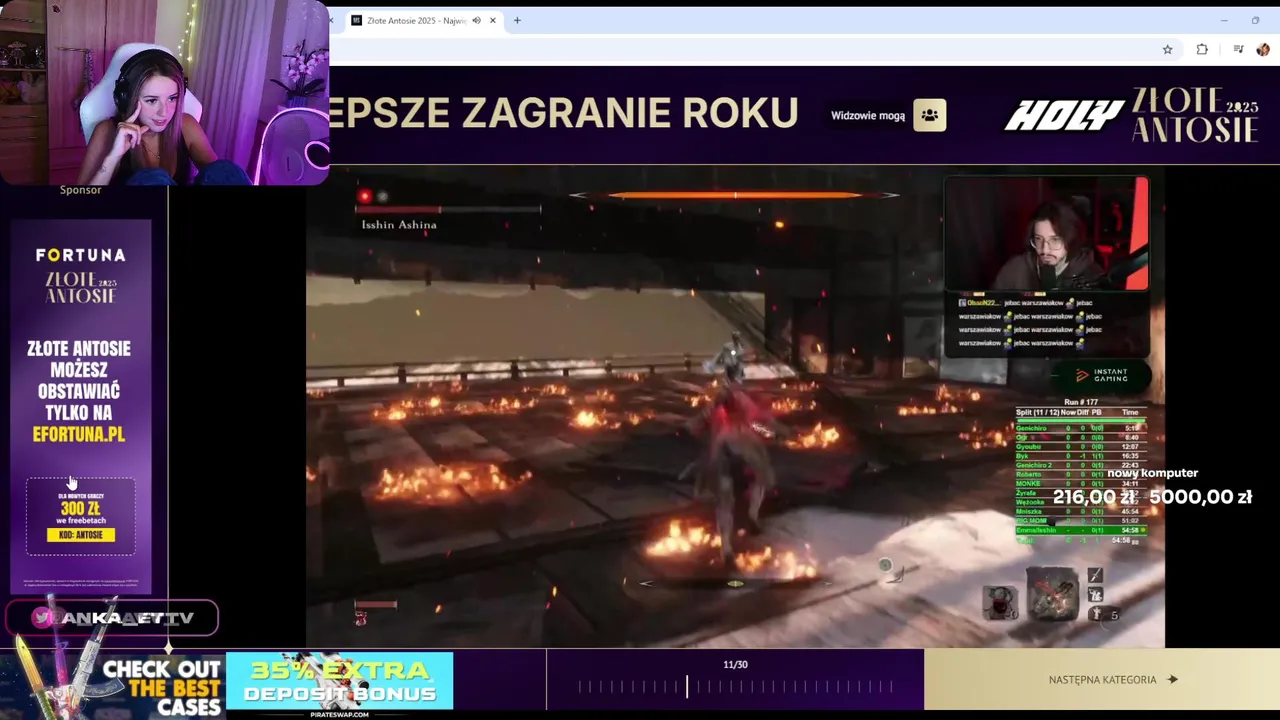Close the Złote Antosie 2025 browser tab
The width and height of the screenshot is (1280, 720).
pos(492,20)
